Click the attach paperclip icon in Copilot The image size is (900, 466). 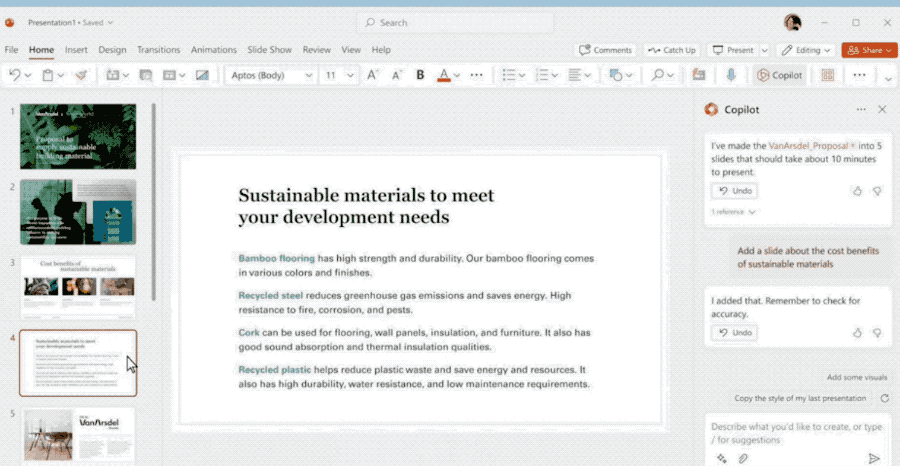743,458
